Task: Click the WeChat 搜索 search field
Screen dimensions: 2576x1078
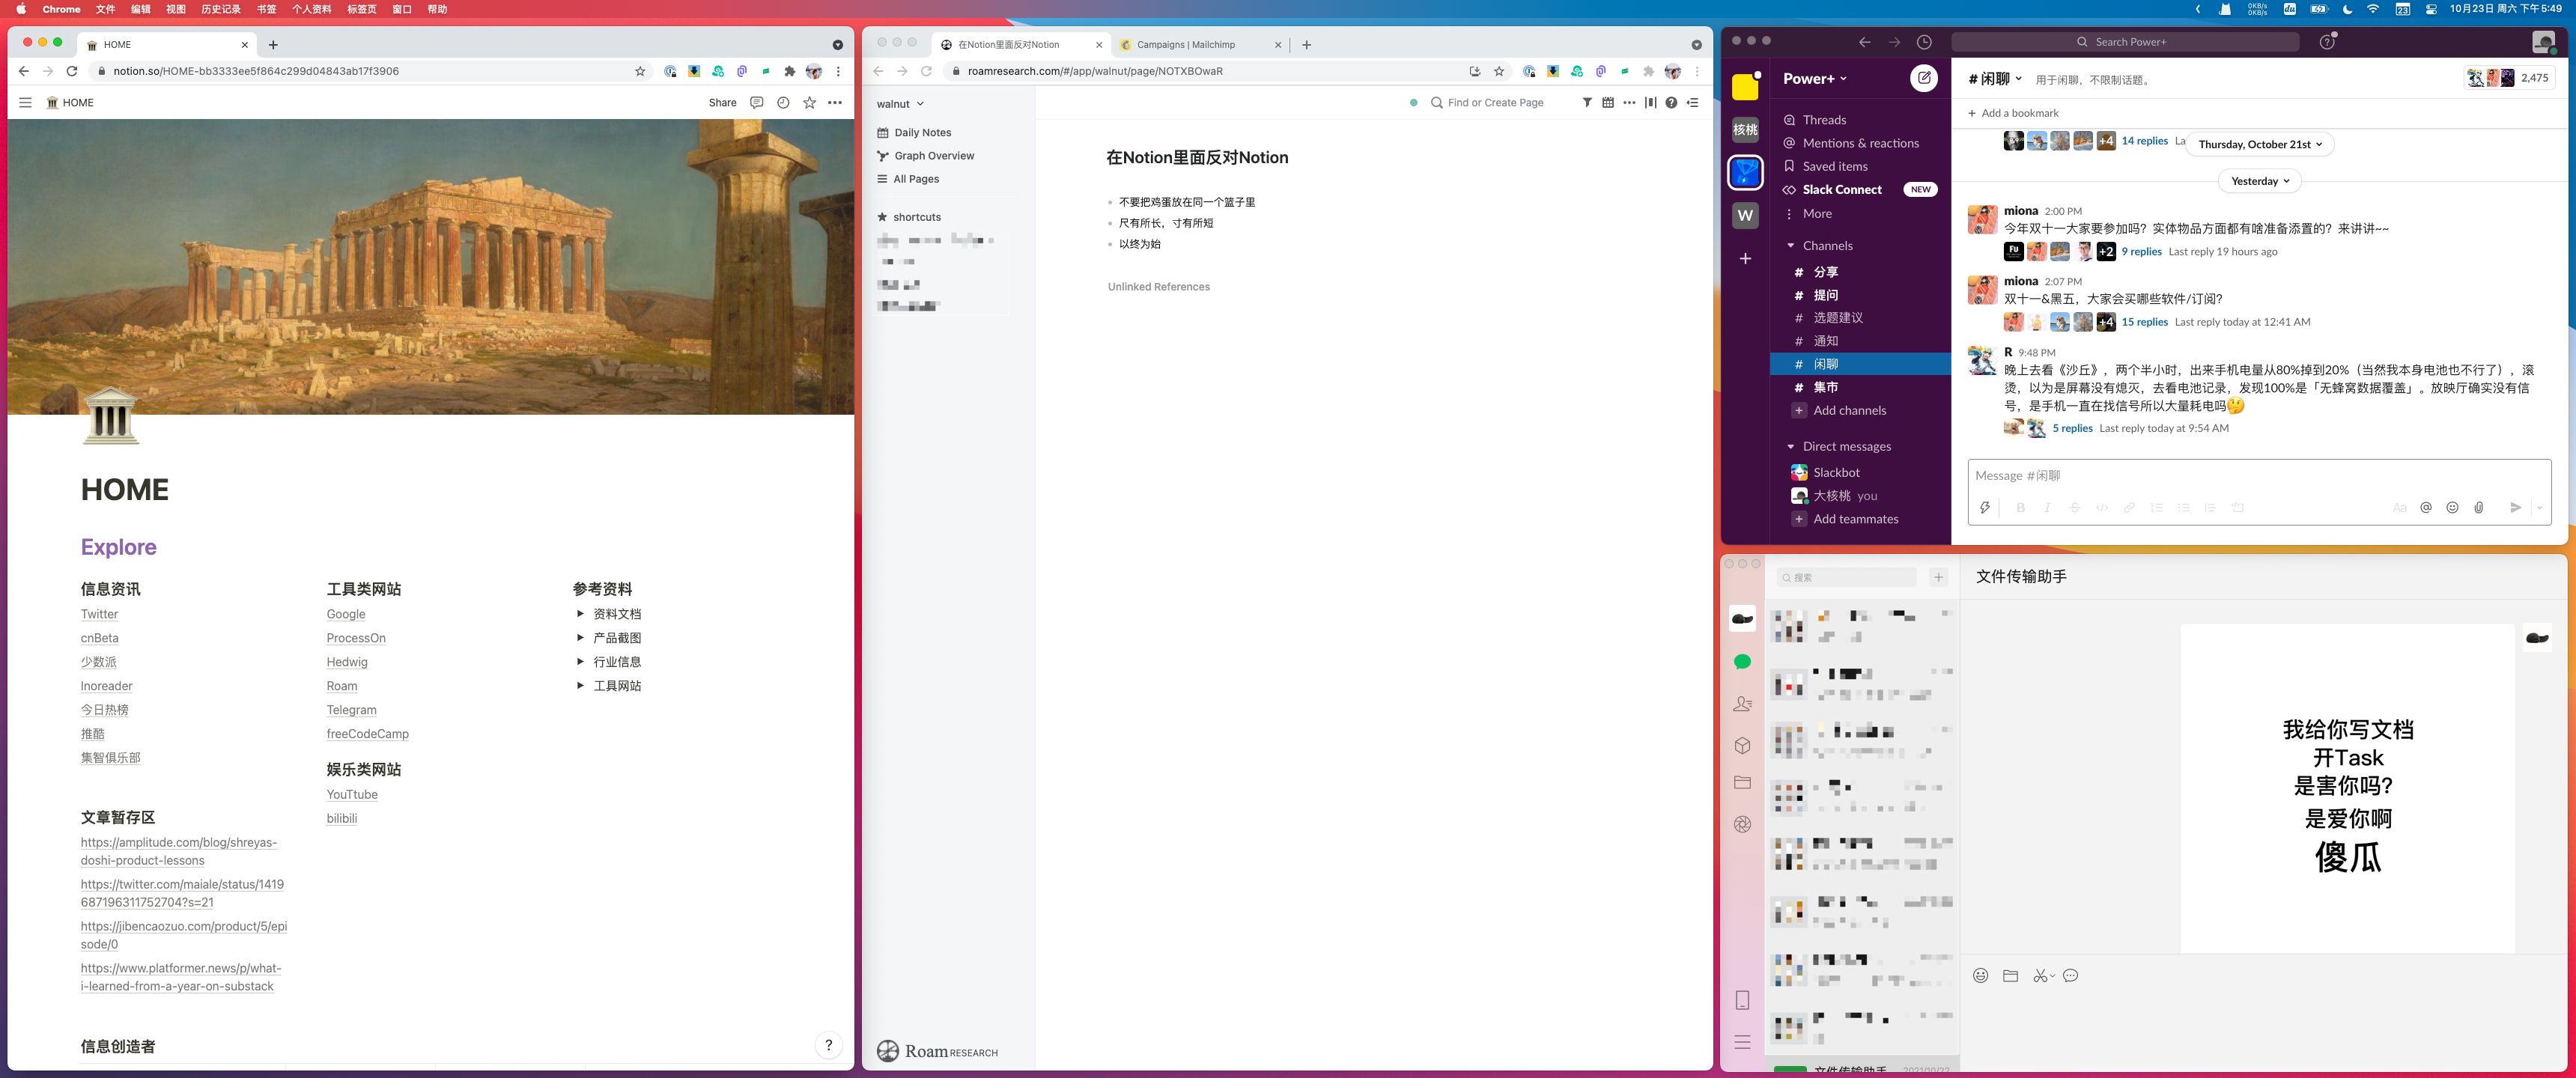Action: [1846, 577]
